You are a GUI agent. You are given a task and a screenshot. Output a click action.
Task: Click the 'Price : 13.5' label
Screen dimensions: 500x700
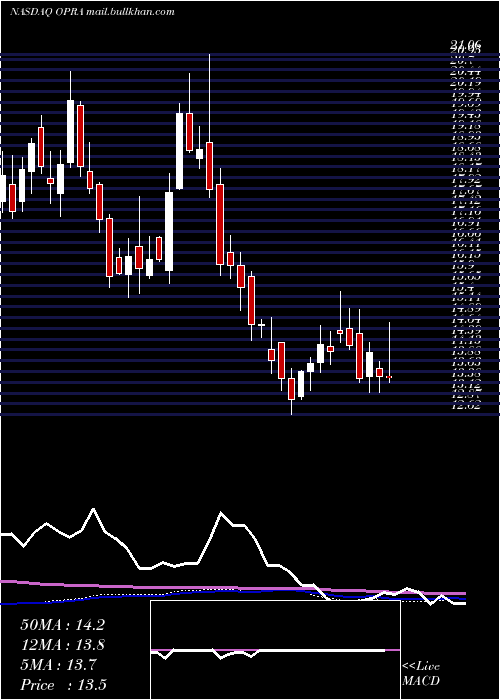(x=63, y=685)
